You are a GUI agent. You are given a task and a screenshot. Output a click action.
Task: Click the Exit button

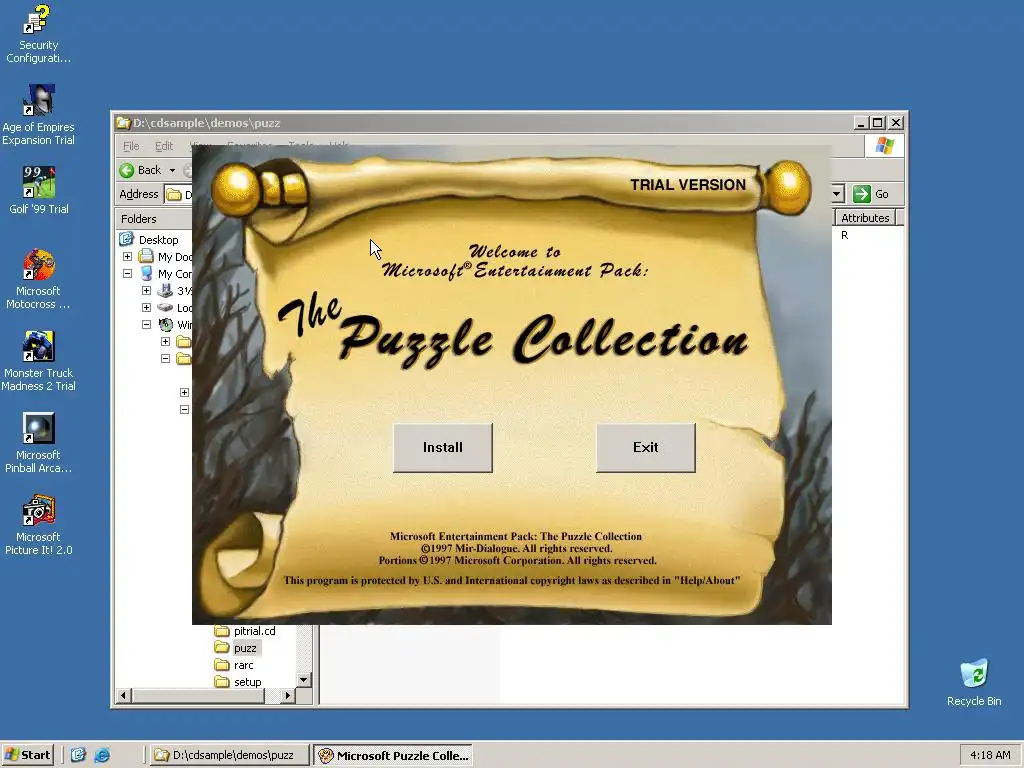click(x=646, y=447)
